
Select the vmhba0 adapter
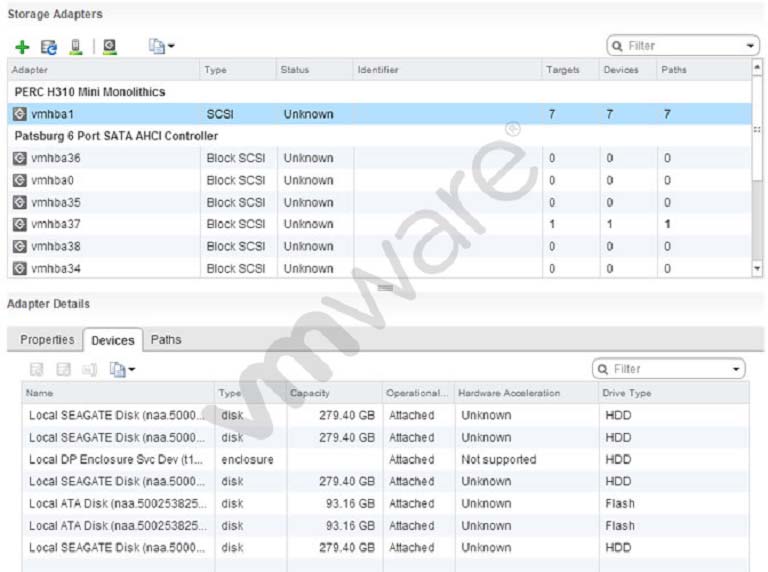pyautogui.click(x=380, y=180)
